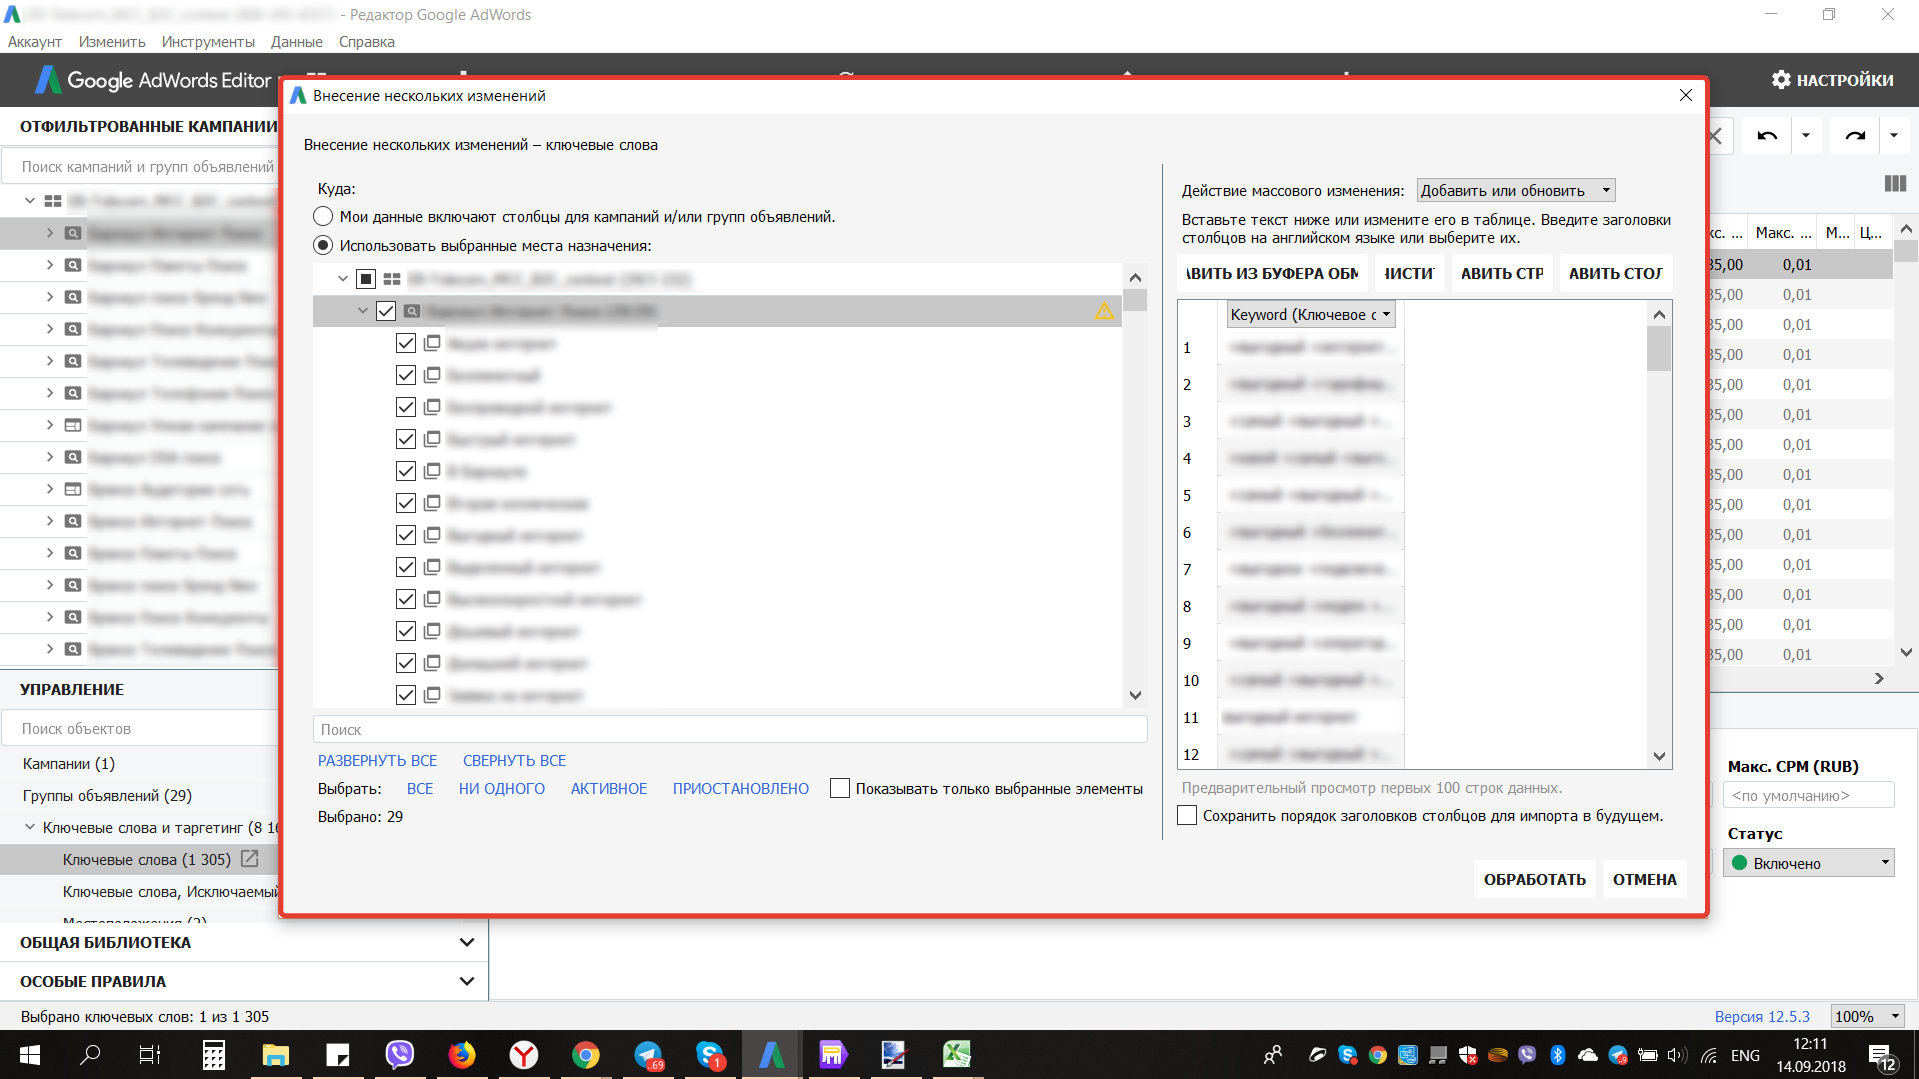Click the warning triangle on the campaign row
Viewport: 1919px width, 1079px height.
click(x=1104, y=312)
